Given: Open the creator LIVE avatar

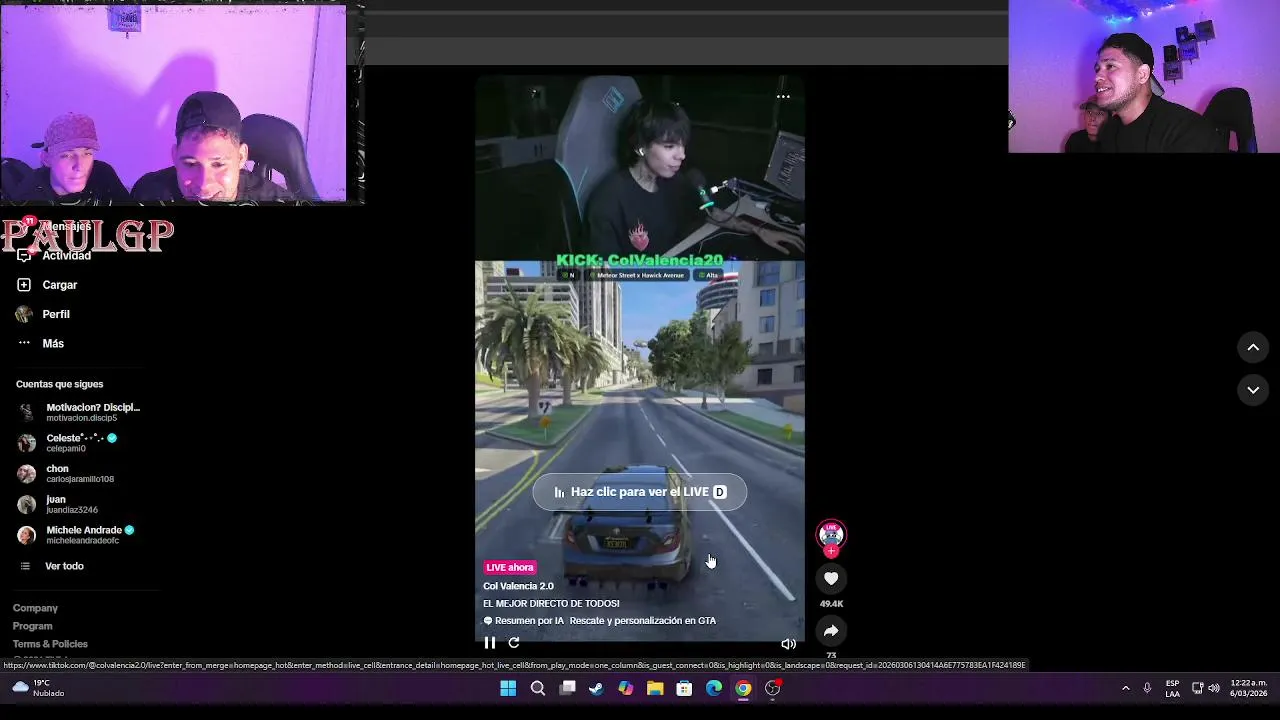Looking at the screenshot, I should (831, 533).
